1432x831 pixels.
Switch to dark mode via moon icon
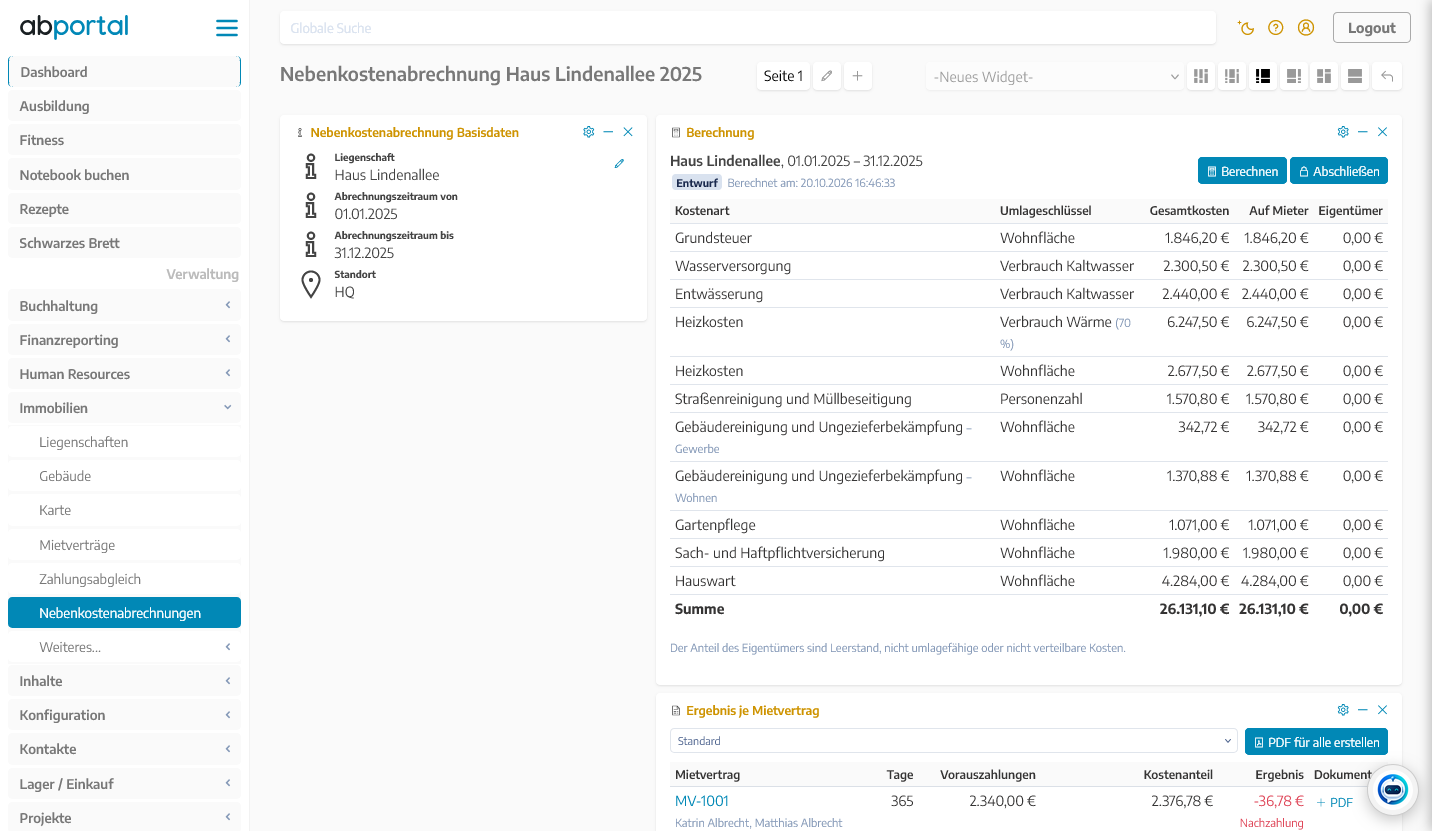pos(1246,28)
